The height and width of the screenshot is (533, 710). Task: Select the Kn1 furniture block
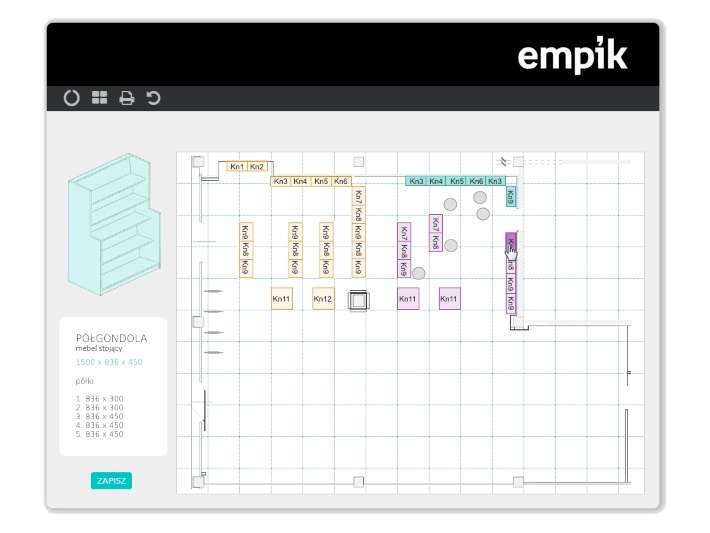[237, 167]
